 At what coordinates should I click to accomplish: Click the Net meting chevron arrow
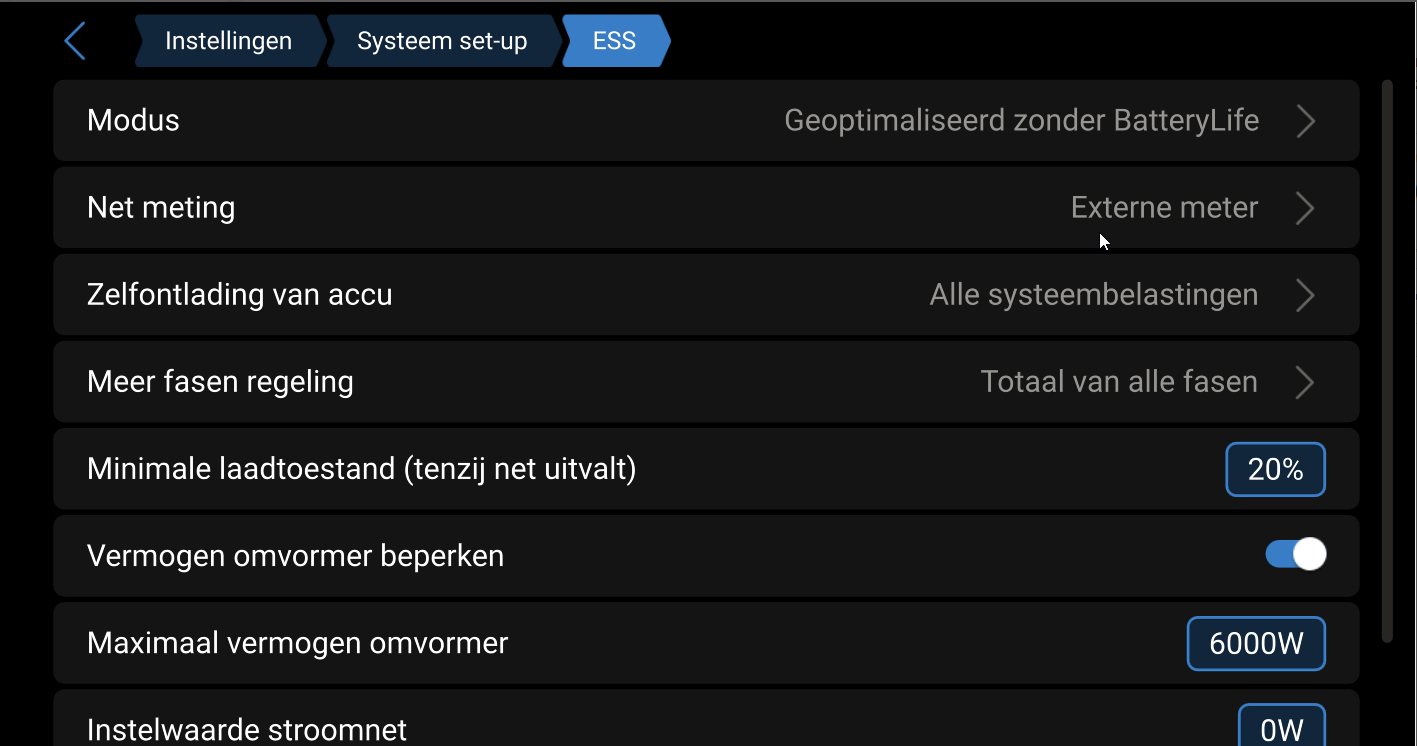pos(1305,208)
